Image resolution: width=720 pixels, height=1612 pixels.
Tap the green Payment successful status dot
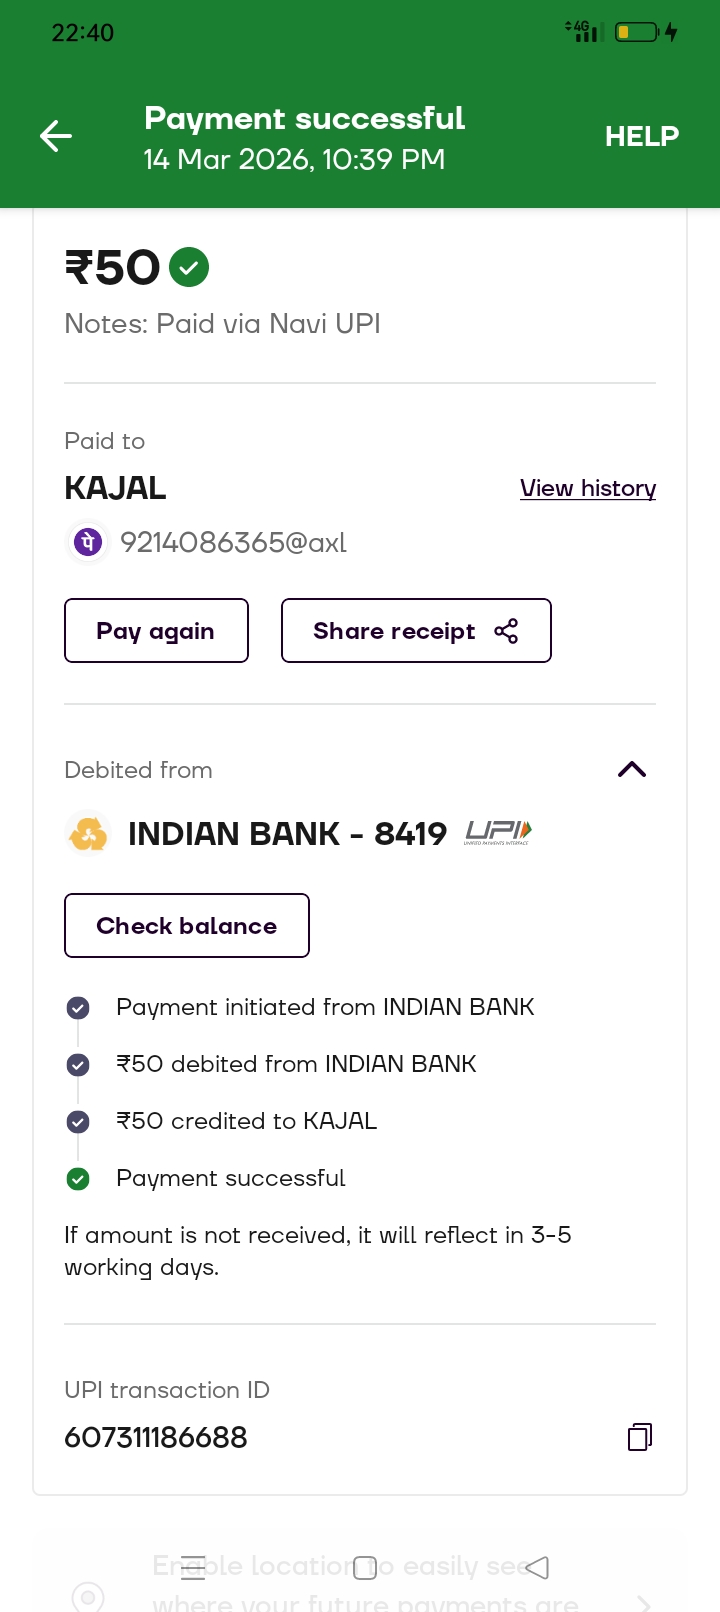coord(78,1179)
